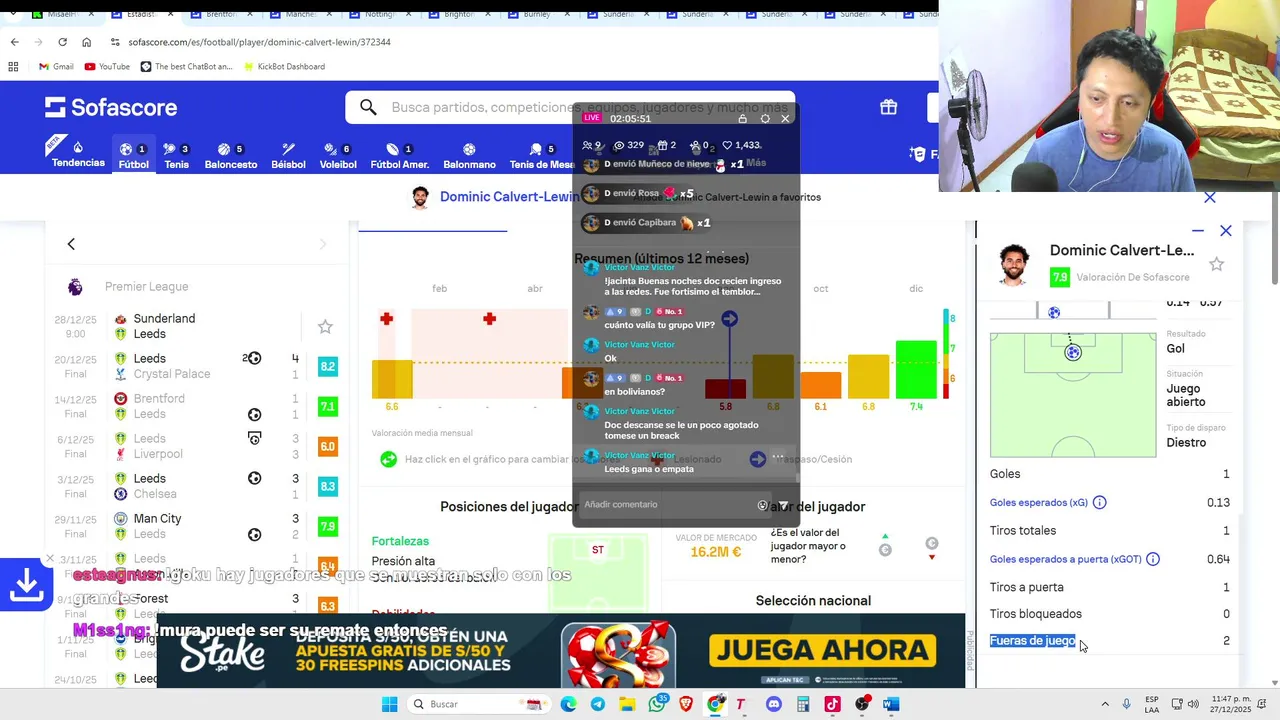The image size is (1280, 720).
Task: Open the YouTube bookmark
Action: click(x=107, y=66)
